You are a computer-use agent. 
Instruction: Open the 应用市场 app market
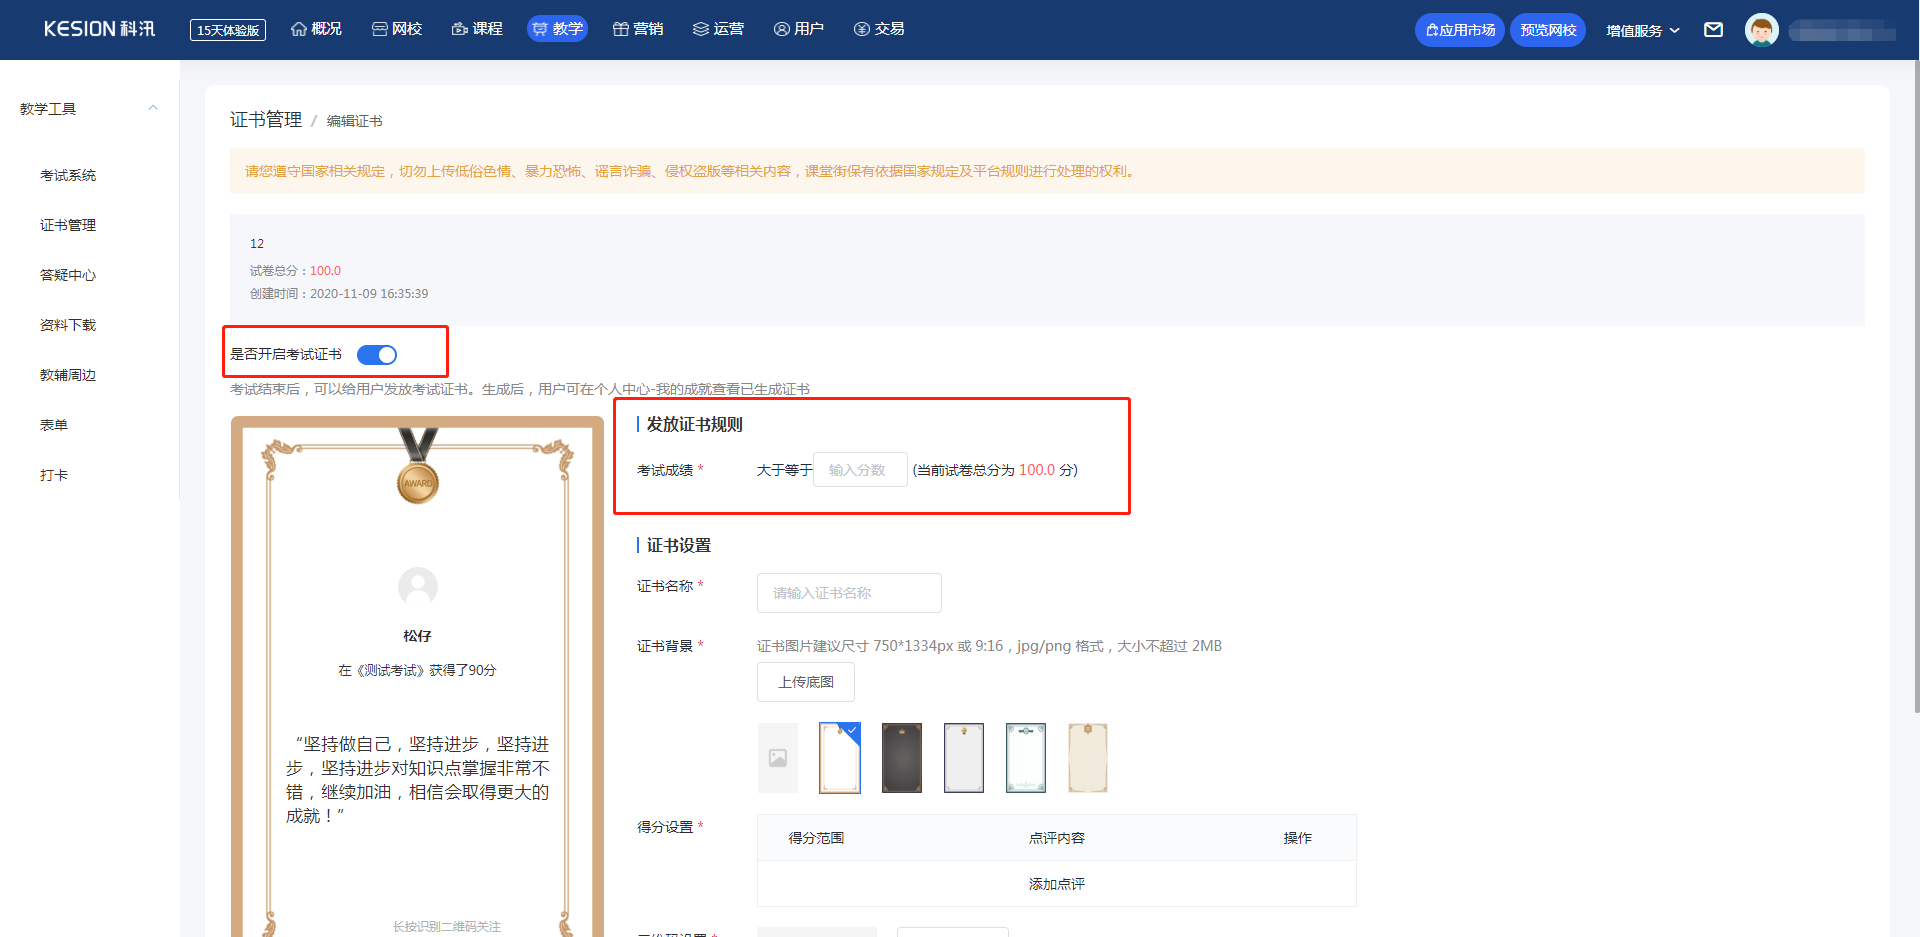(1459, 30)
